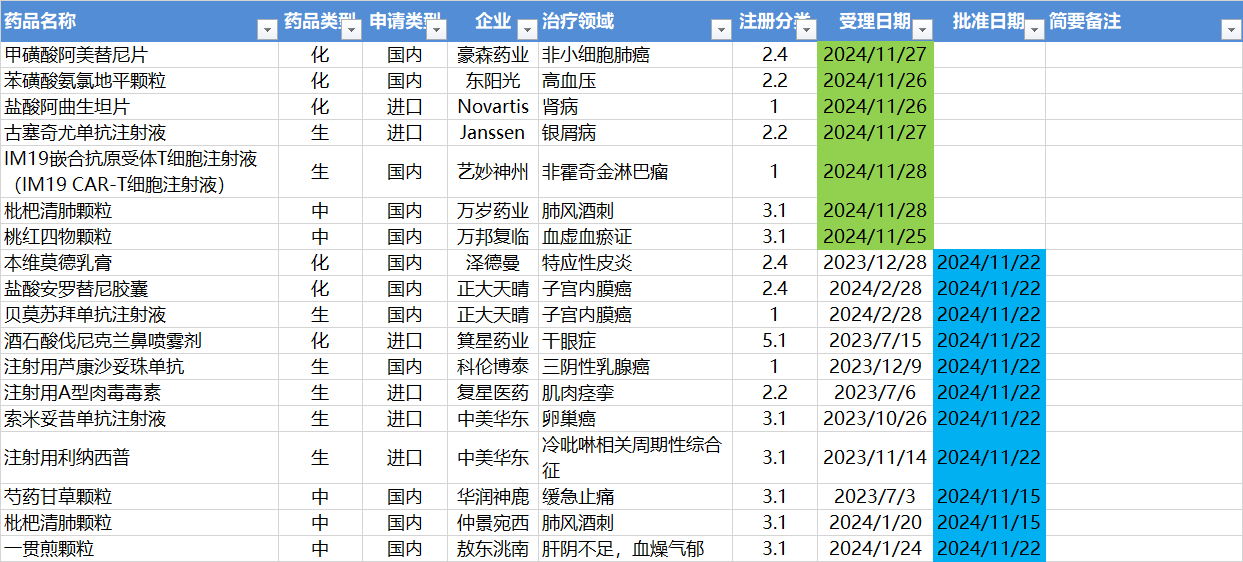Click the therapy cell 冷吡啉相关周期性综合征

click(x=635, y=458)
